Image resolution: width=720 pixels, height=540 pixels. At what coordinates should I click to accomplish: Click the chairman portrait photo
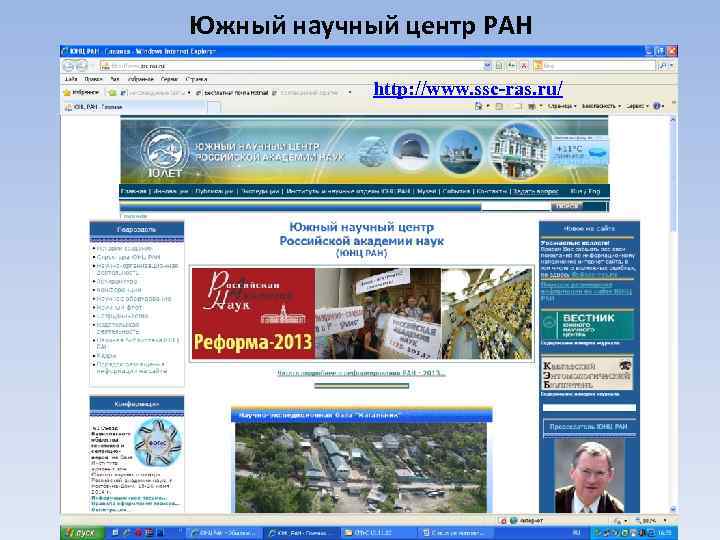(589, 476)
